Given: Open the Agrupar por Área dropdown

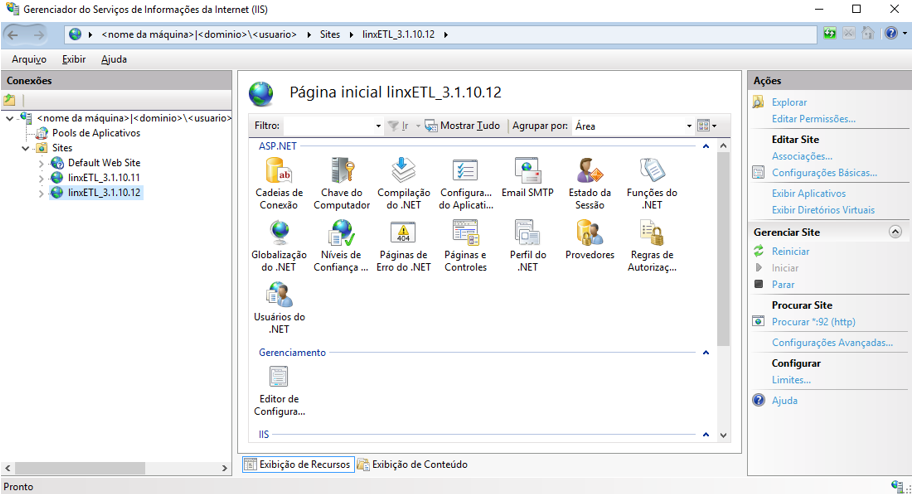Looking at the screenshot, I should point(689,126).
